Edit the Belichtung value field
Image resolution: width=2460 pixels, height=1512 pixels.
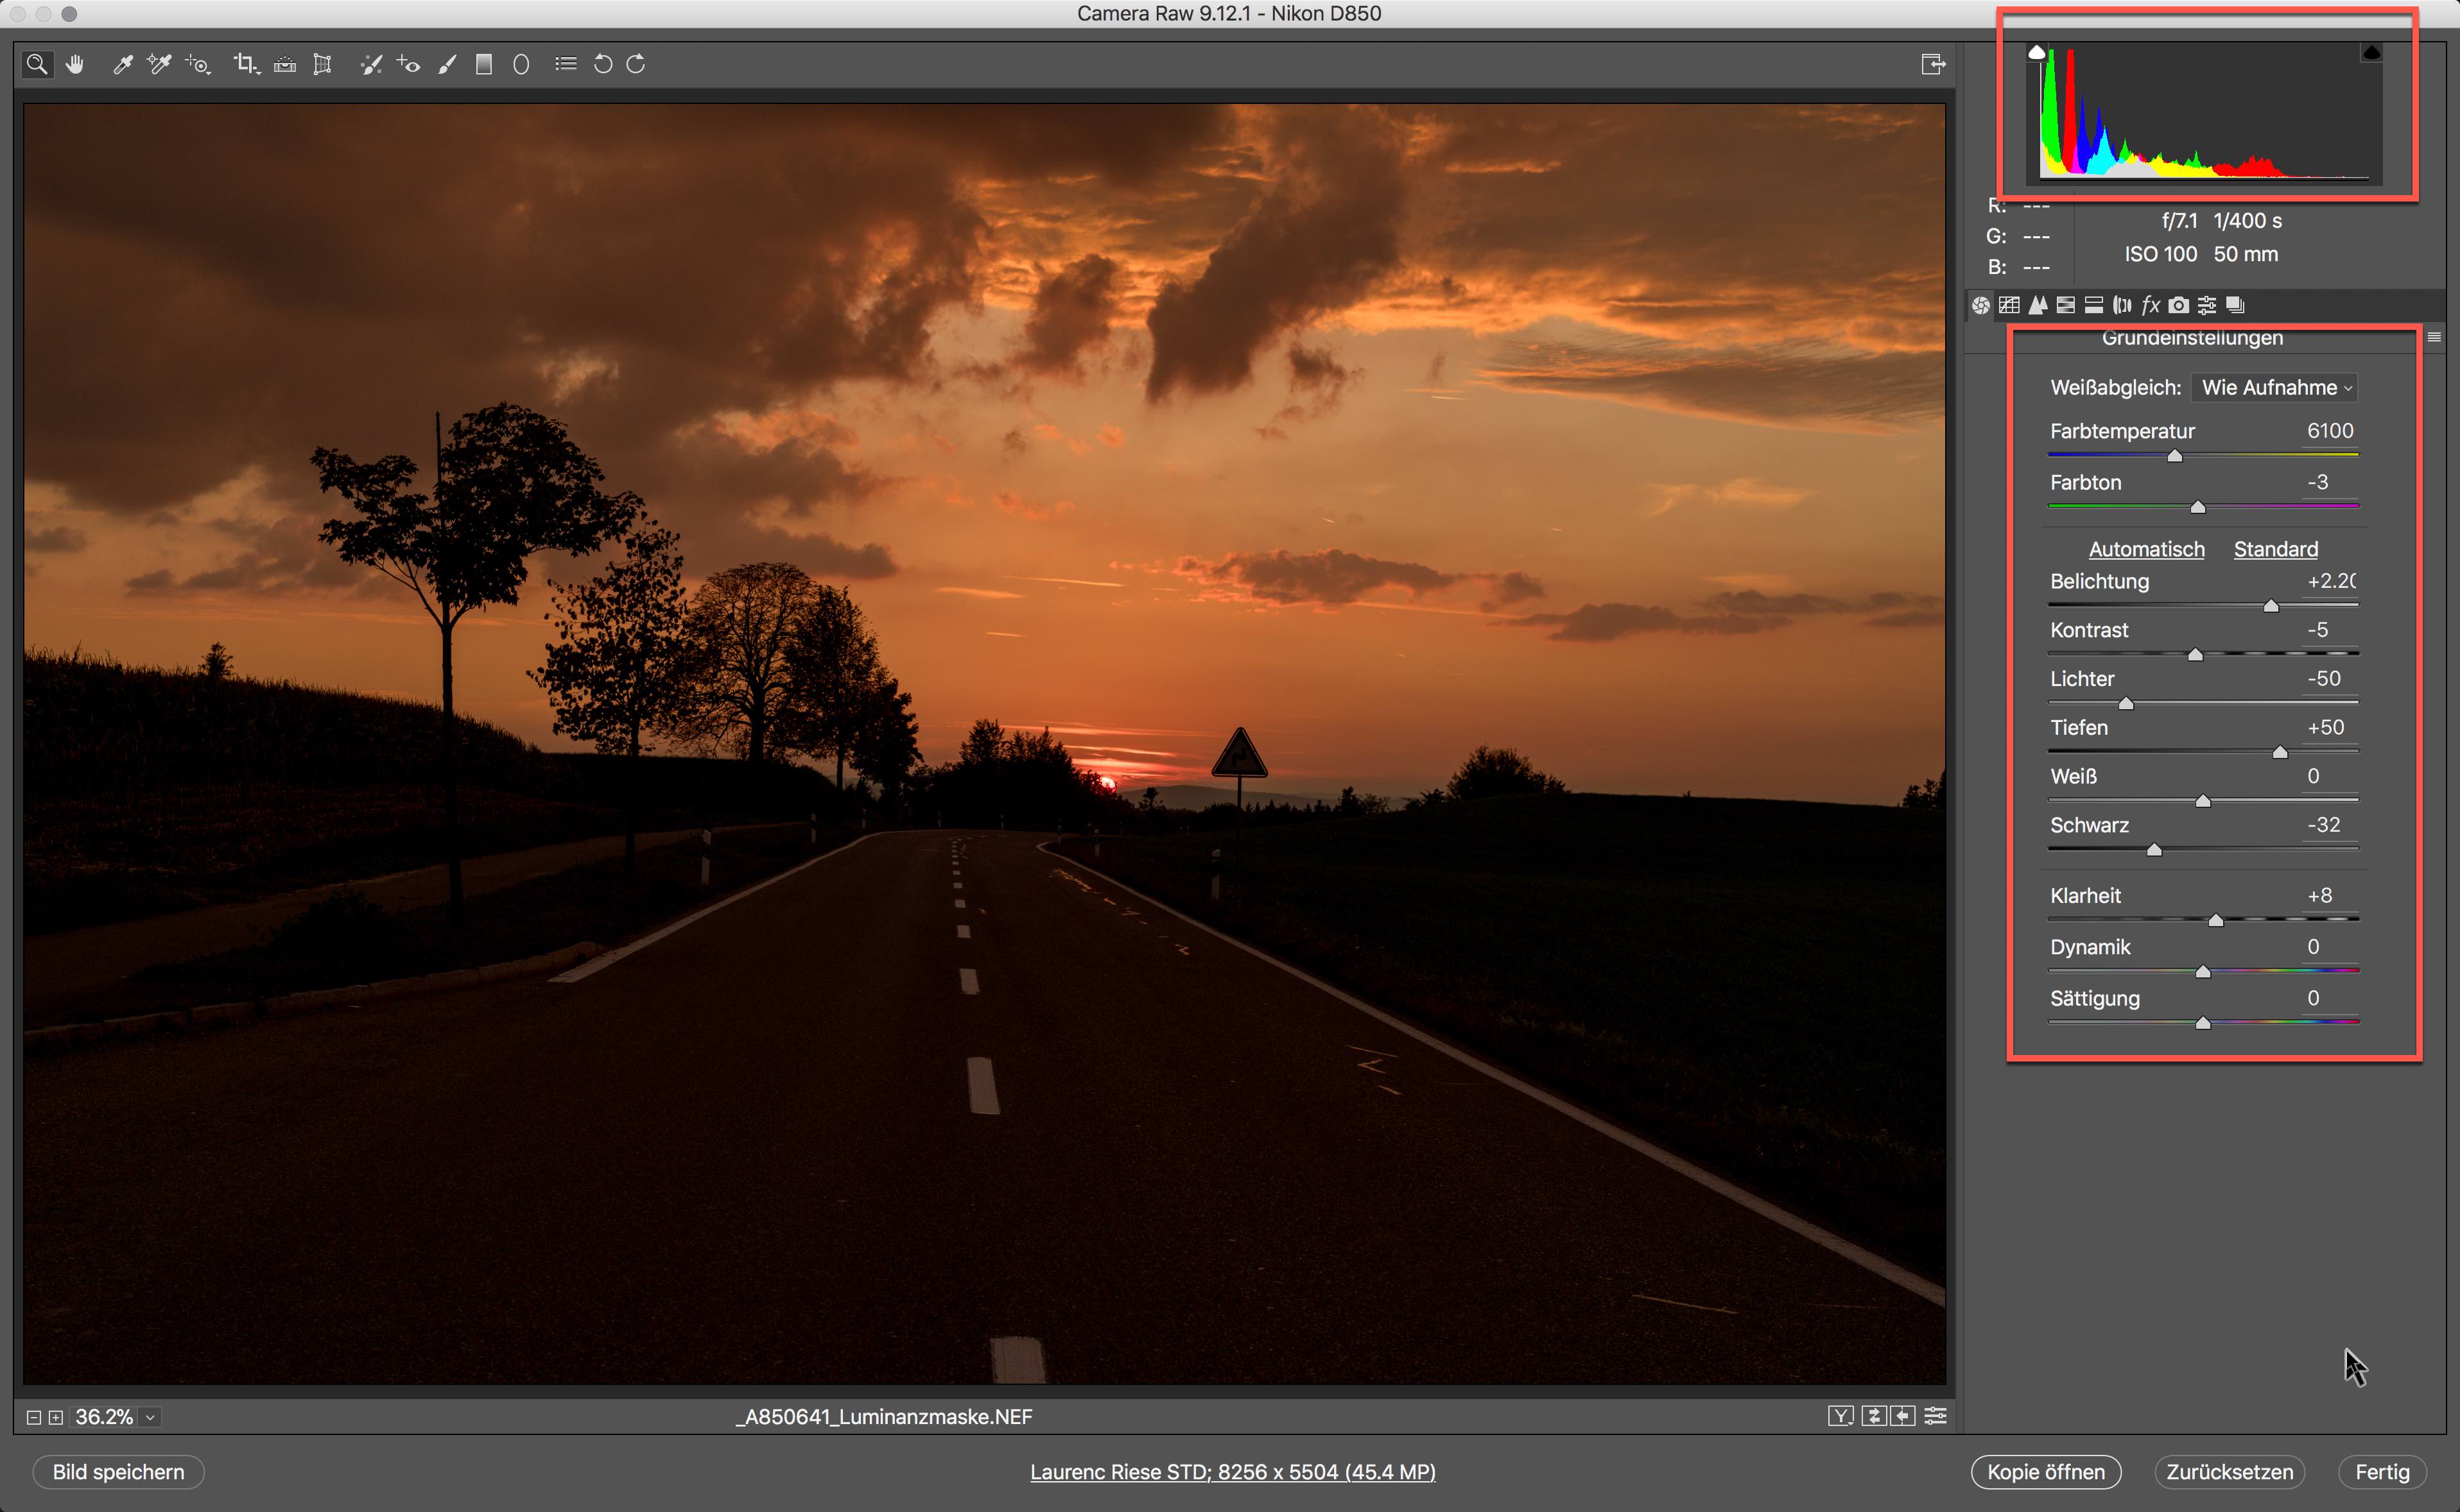pyautogui.click(x=2330, y=581)
